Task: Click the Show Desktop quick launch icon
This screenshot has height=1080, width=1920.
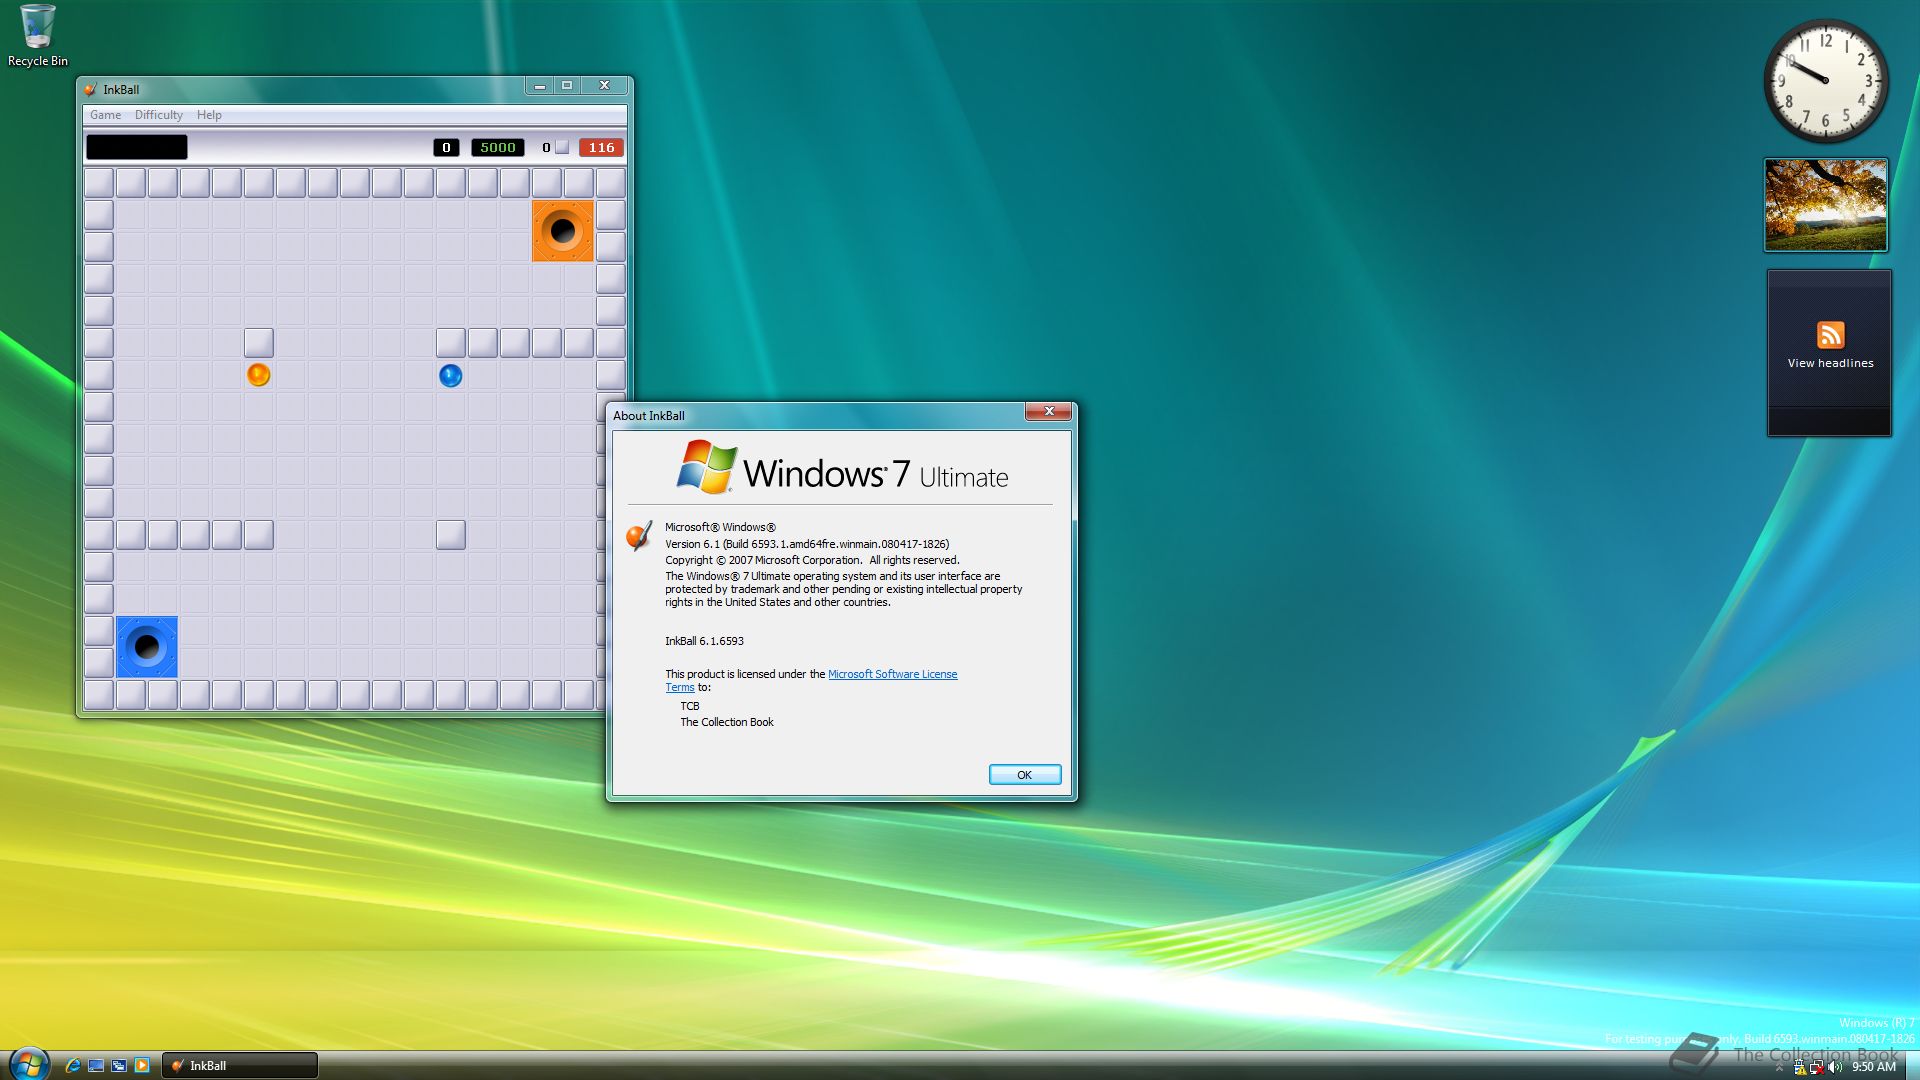Action: click(96, 1065)
